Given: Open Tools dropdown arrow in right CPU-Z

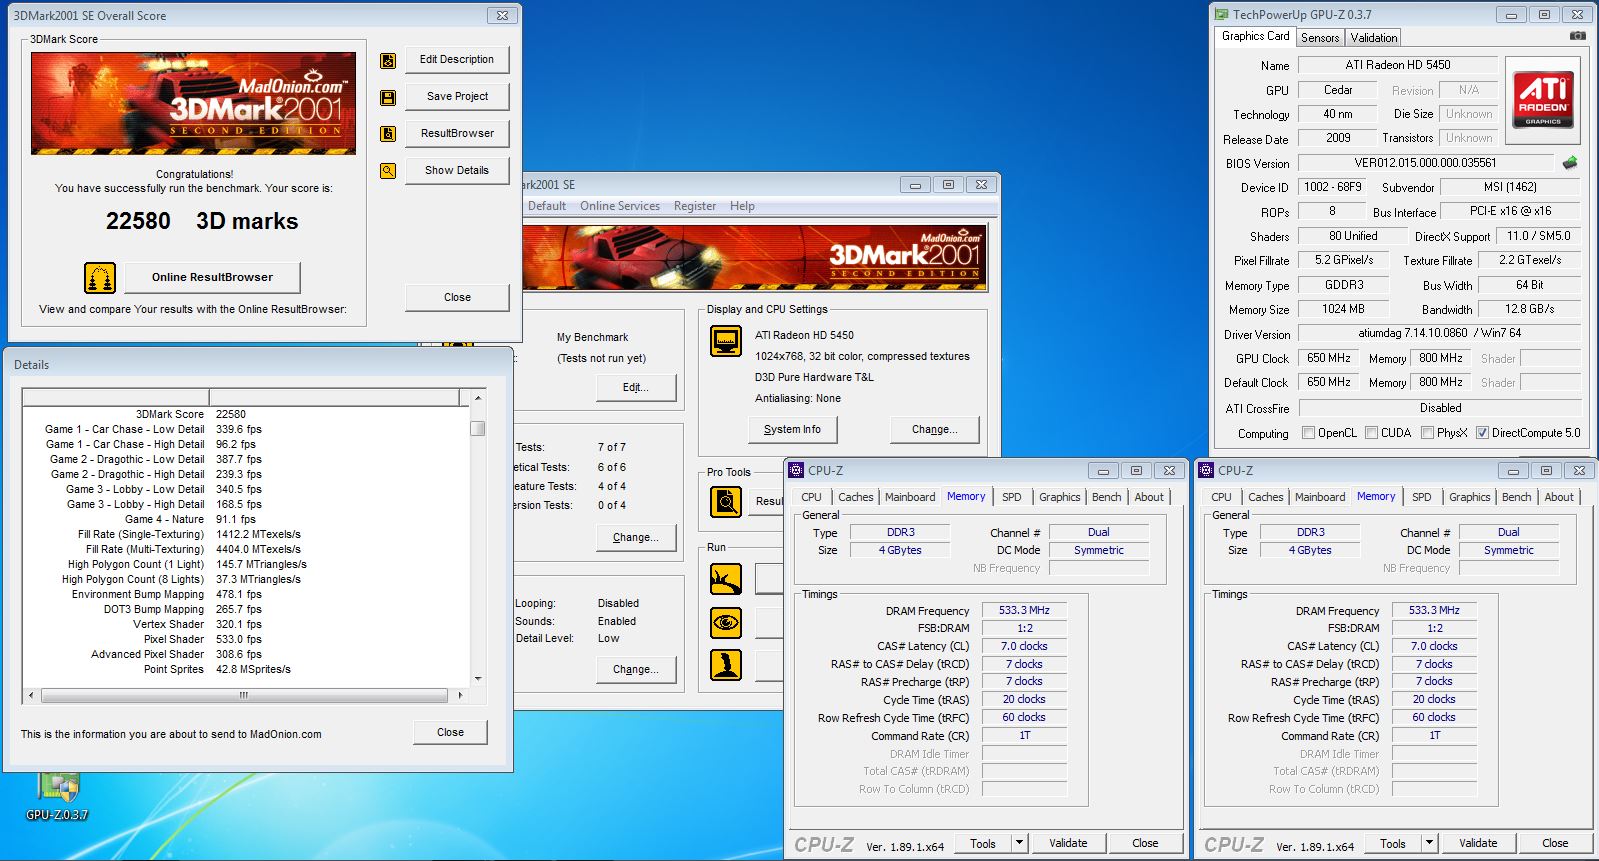Looking at the screenshot, I should [x=1430, y=843].
